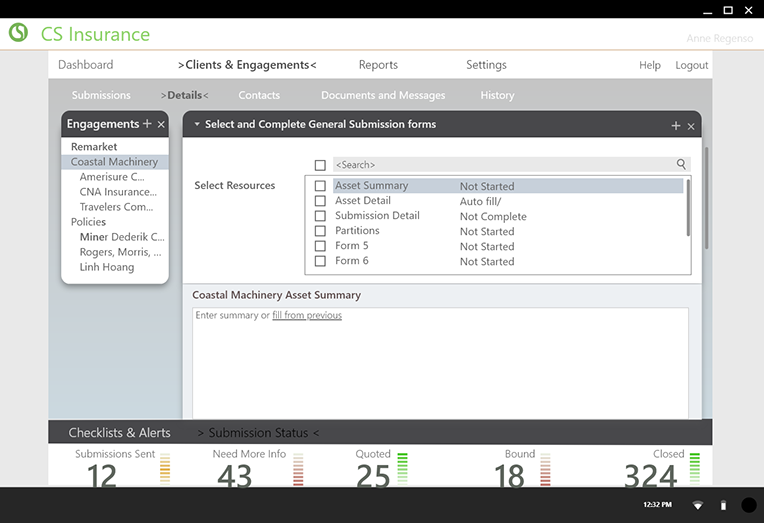
Task: Expand the Policies group in Engagements
Action: (88, 222)
